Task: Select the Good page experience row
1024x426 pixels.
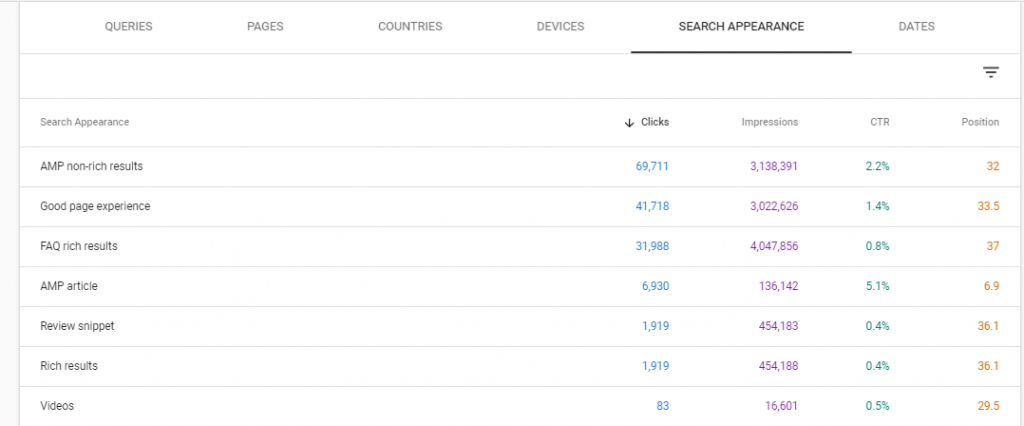Action: [521, 206]
